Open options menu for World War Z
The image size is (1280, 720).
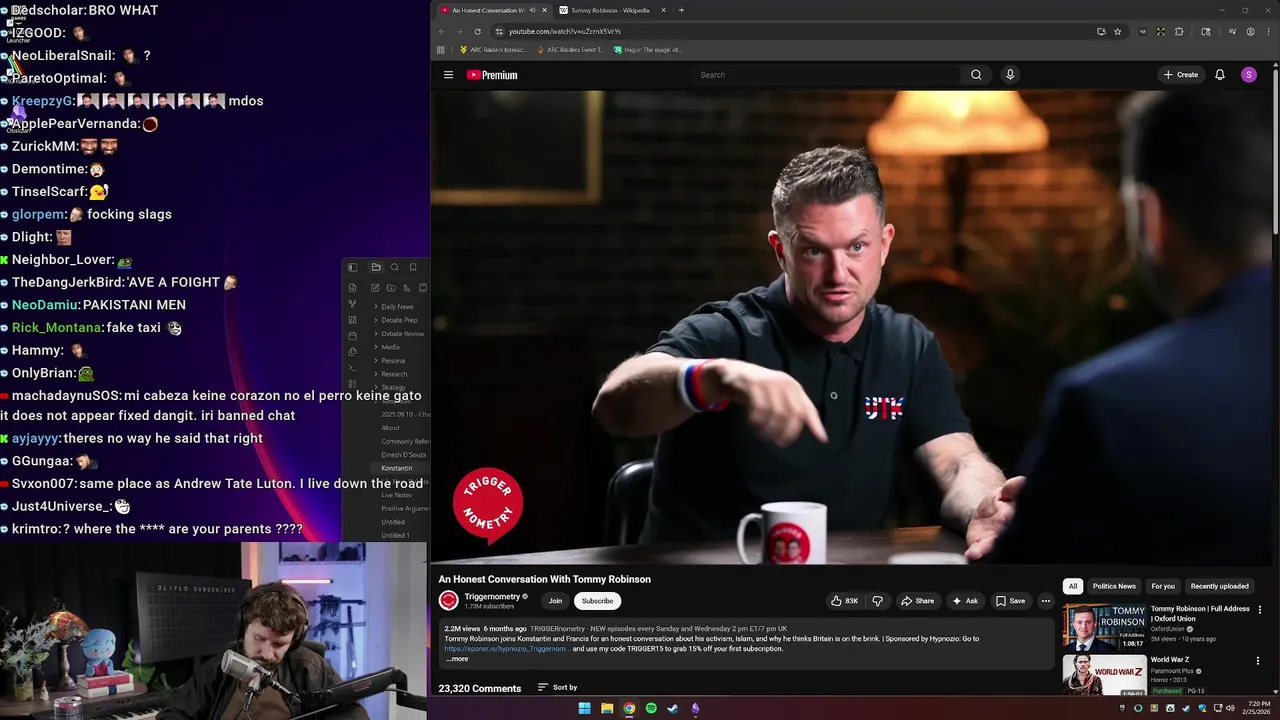(1258, 661)
